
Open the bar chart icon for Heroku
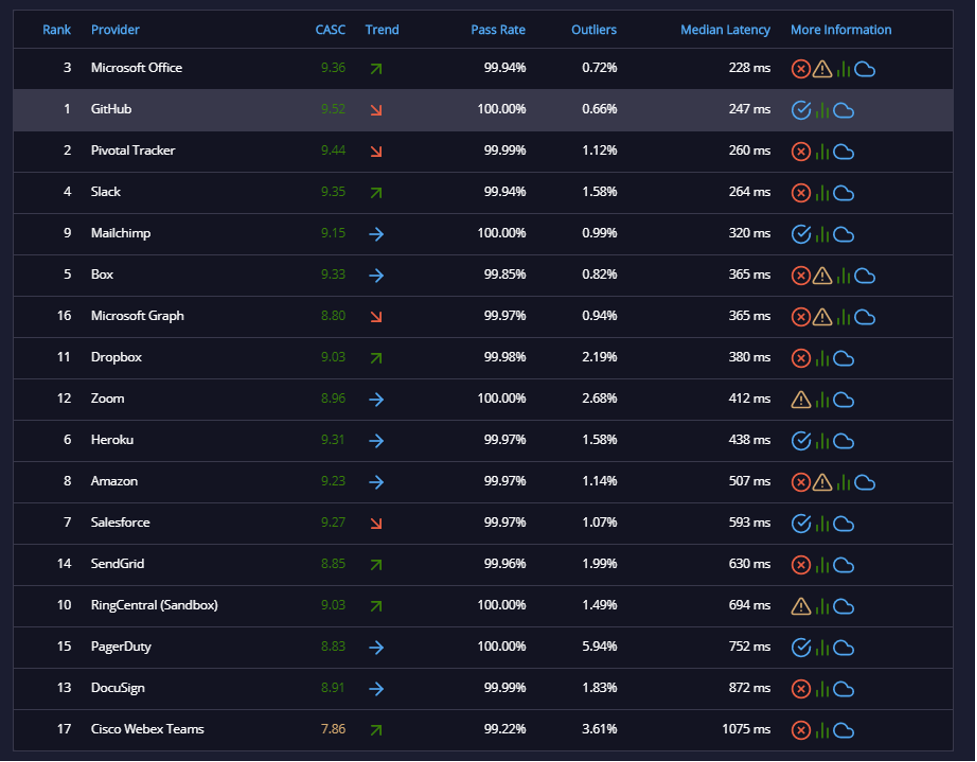pyautogui.click(x=822, y=441)
